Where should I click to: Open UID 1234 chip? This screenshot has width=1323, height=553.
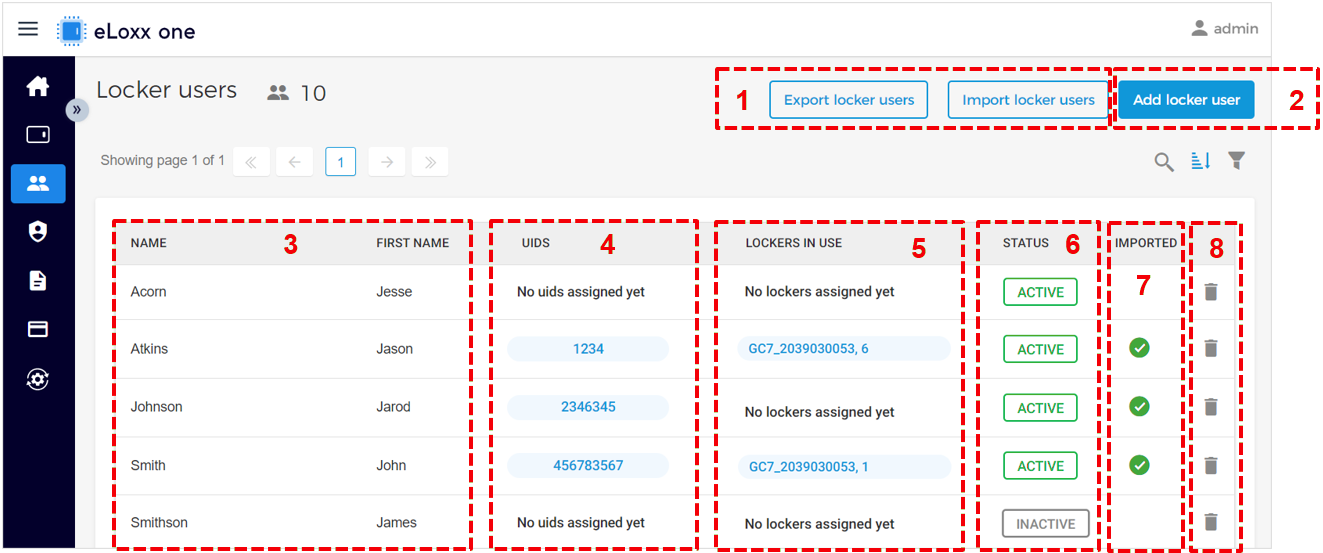coord(588,349)
